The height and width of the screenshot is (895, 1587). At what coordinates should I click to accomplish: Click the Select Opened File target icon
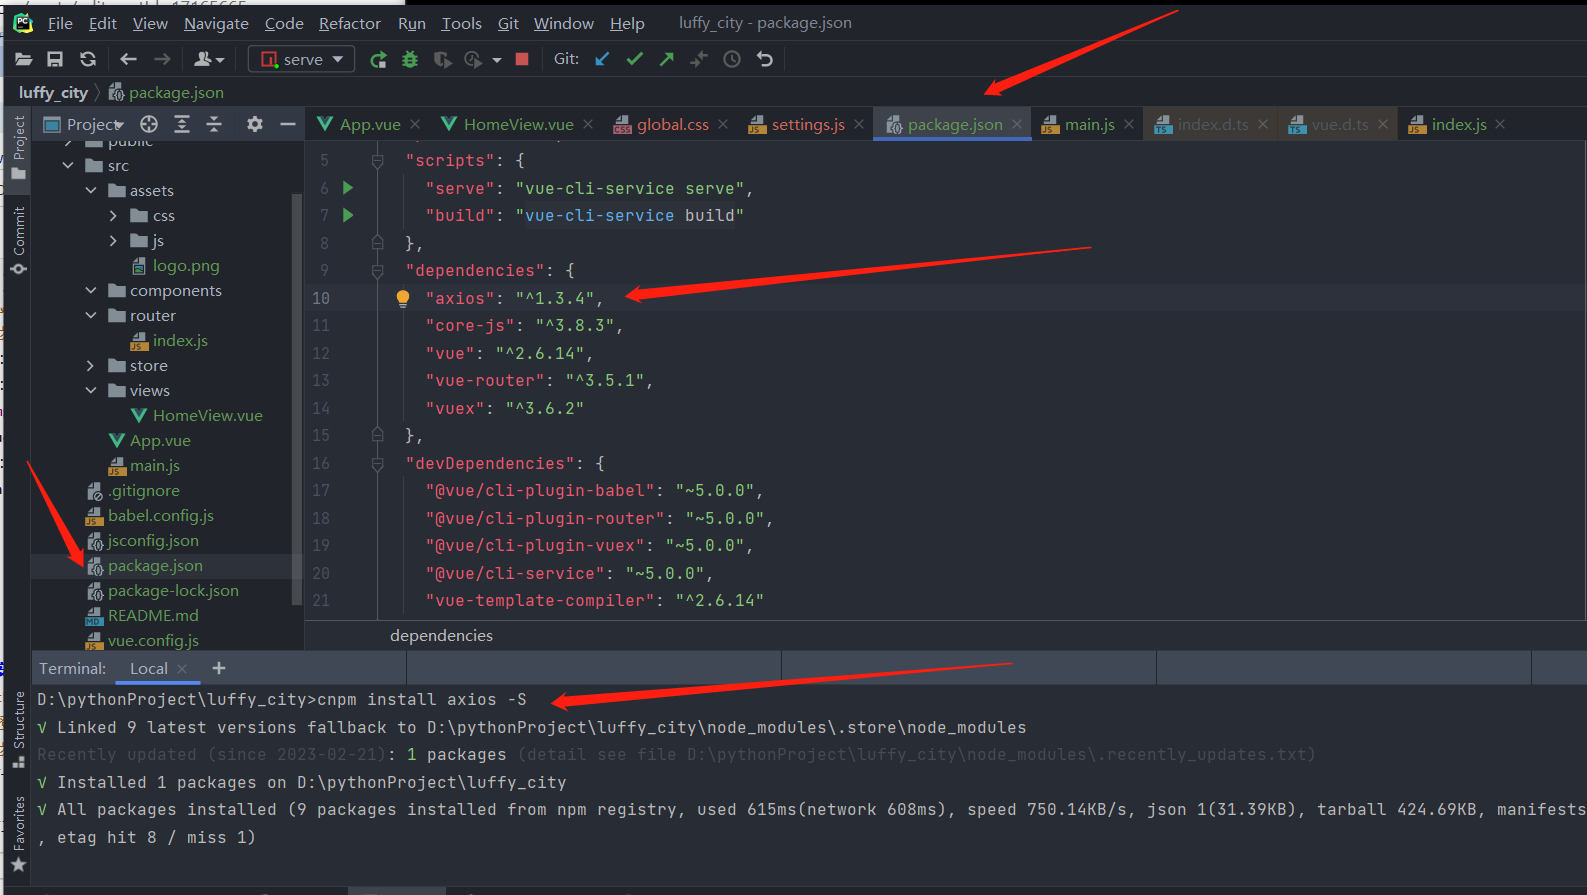pos(149,124)
